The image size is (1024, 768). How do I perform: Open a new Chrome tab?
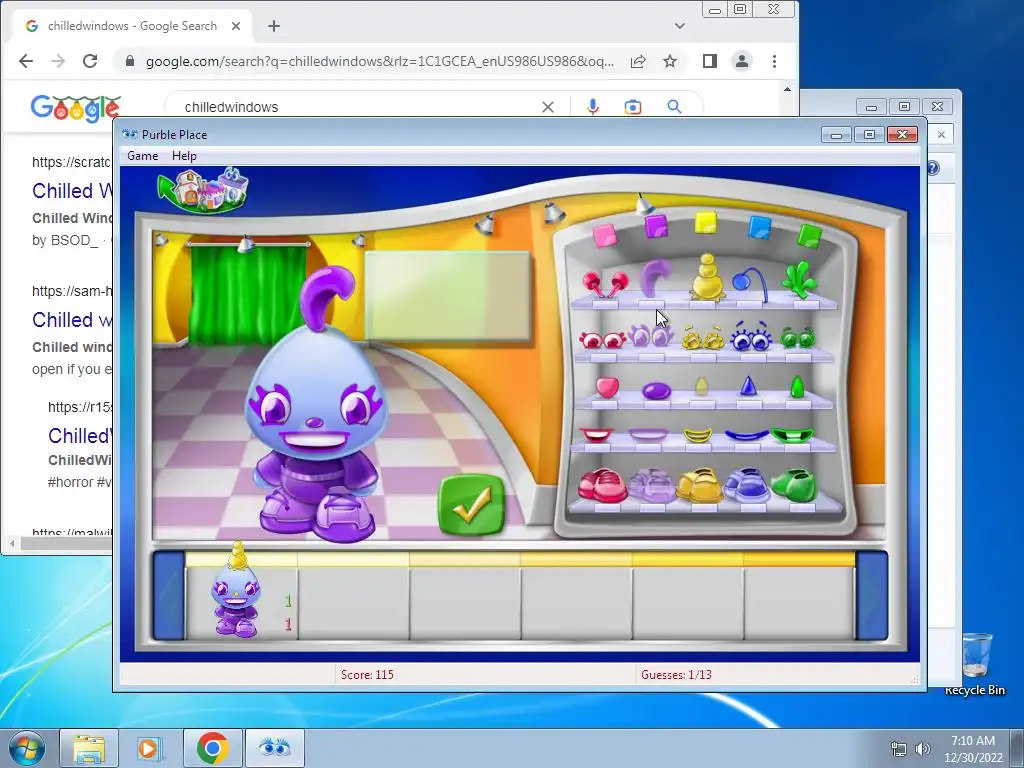[x=274, y=26]
